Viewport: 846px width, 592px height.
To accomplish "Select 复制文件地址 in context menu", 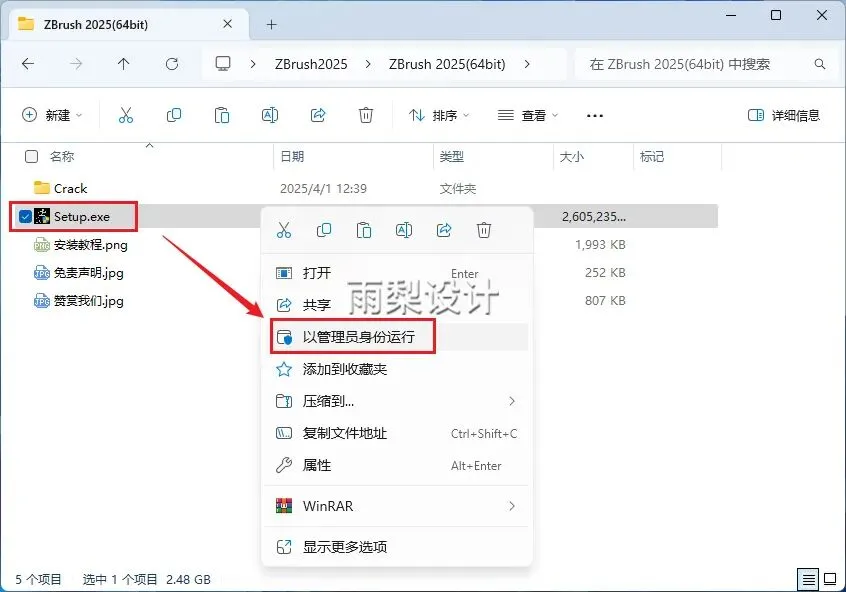I will pos(397,433).
